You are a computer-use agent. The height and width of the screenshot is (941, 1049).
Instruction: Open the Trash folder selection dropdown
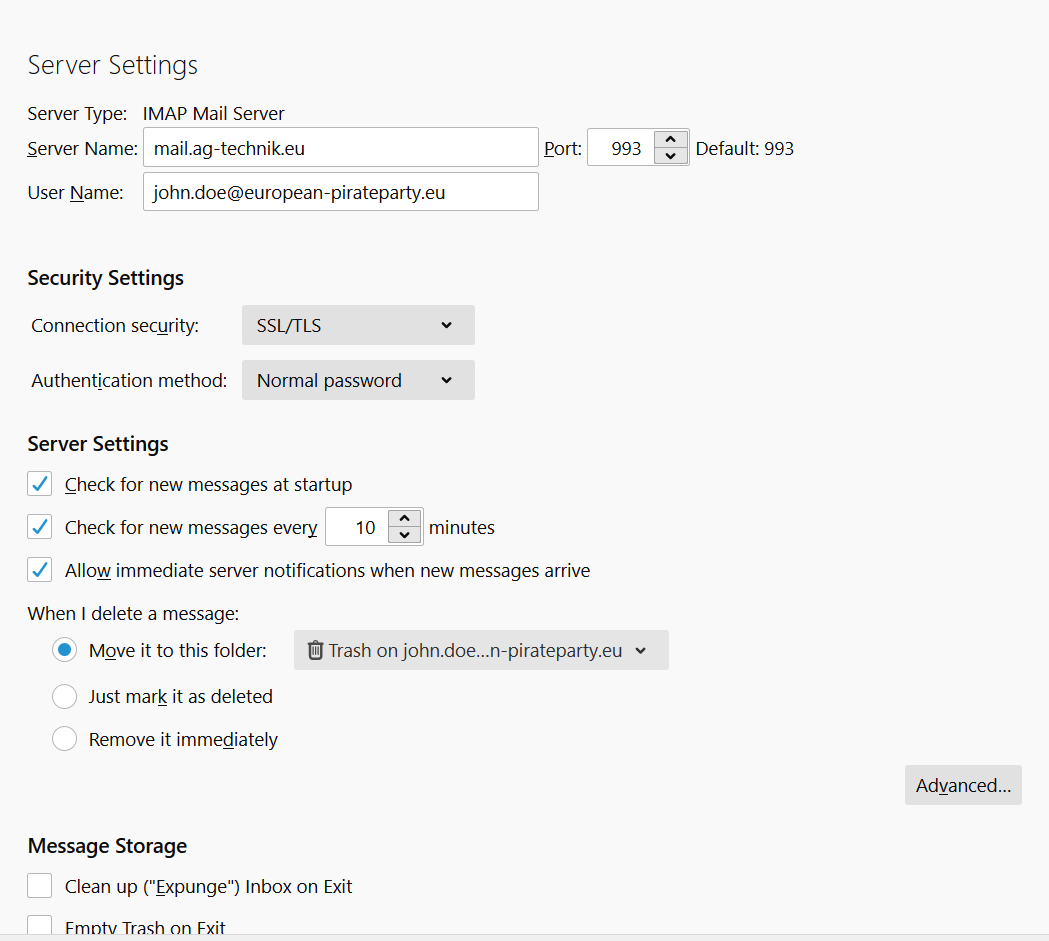[x=480, y=650]
